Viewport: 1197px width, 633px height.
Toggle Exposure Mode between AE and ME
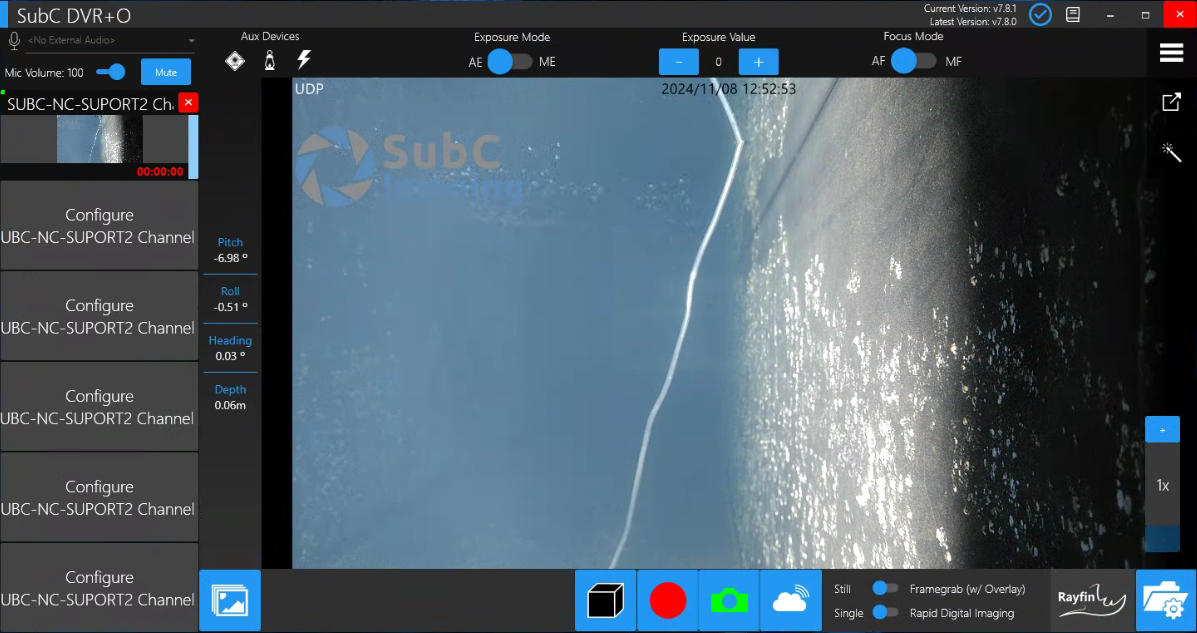511,61
